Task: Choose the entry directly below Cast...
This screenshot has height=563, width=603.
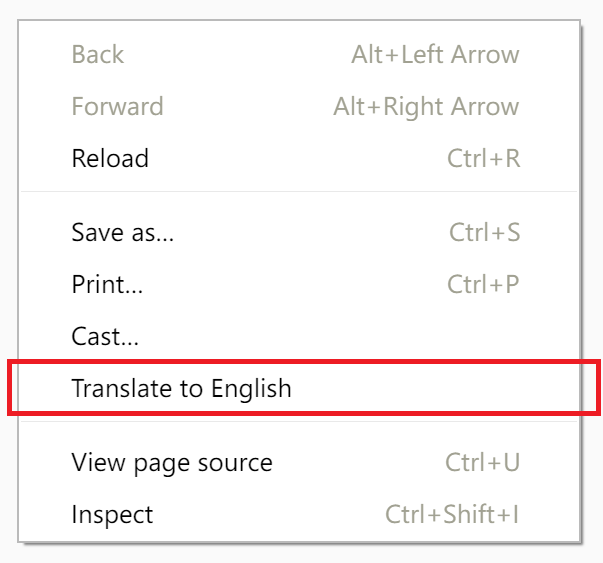Action: click(181, 388)
